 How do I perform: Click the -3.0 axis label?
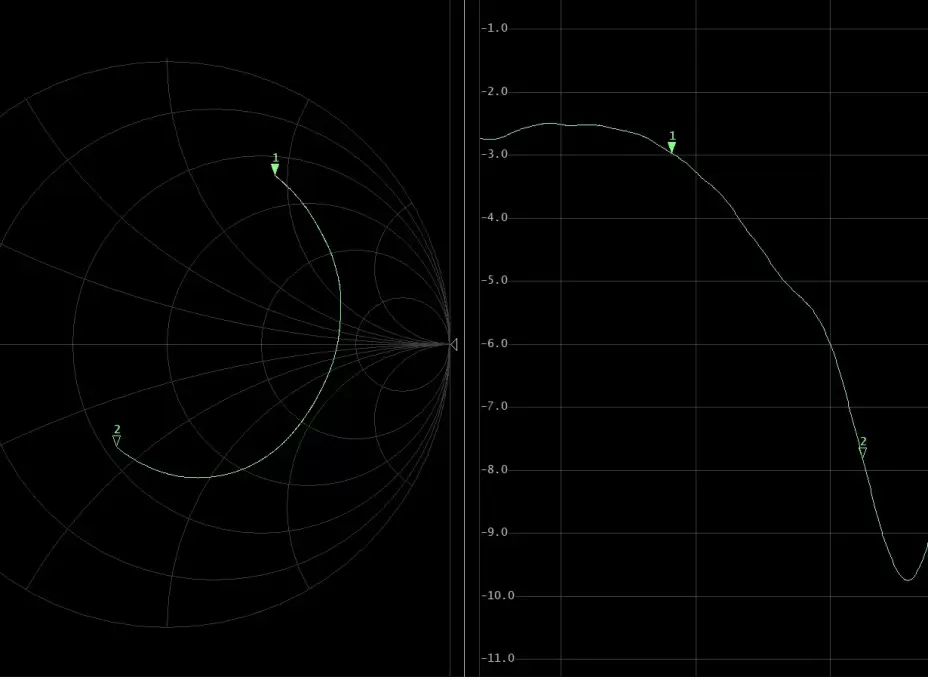(x=494, y=154)
